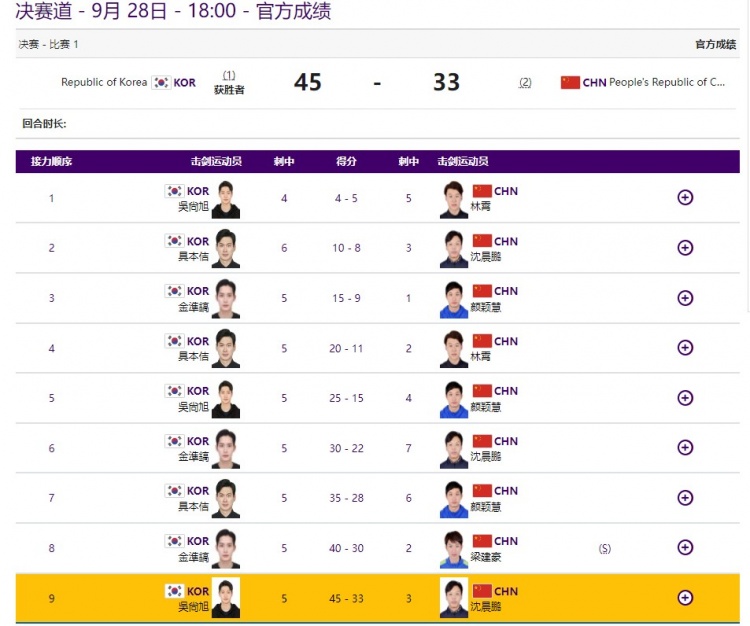The image size is (750, 626).
Task: Expand highlighted leg 9 details plus icon
Action: pyautogui.click(x=685, y=598)
